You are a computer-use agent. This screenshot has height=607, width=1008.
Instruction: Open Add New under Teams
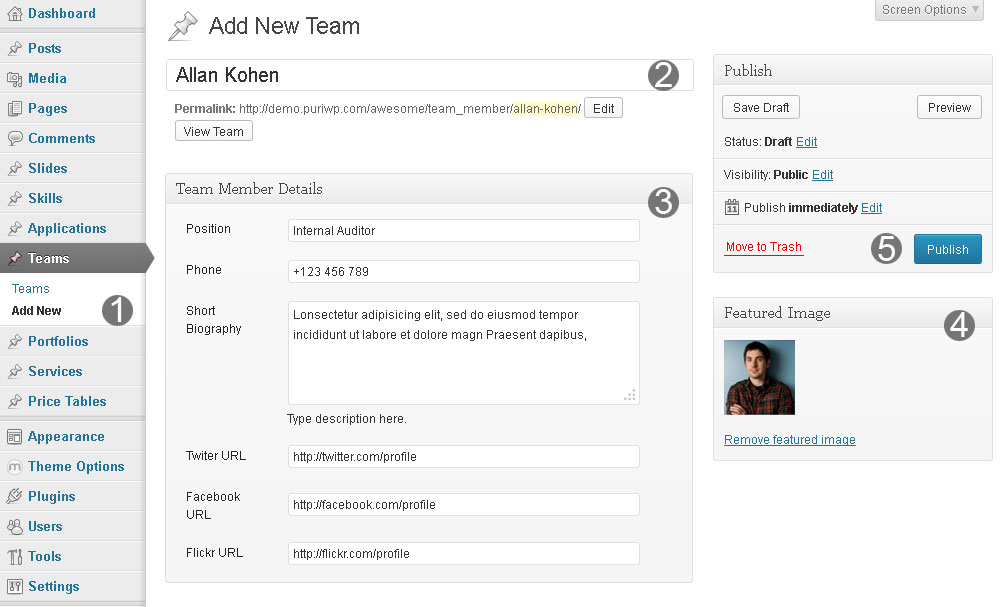[x=35, y=311]
